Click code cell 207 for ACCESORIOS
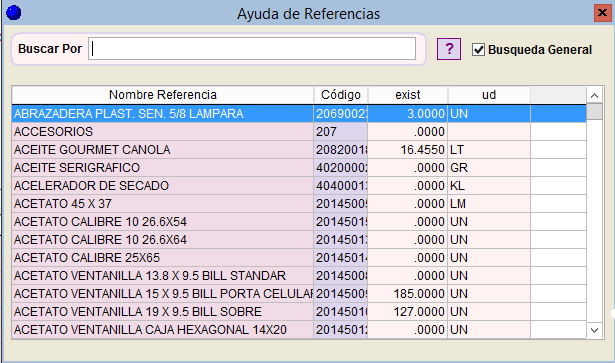Image resolution: width=615 pixels, height=363 pixels. (340, 132)
